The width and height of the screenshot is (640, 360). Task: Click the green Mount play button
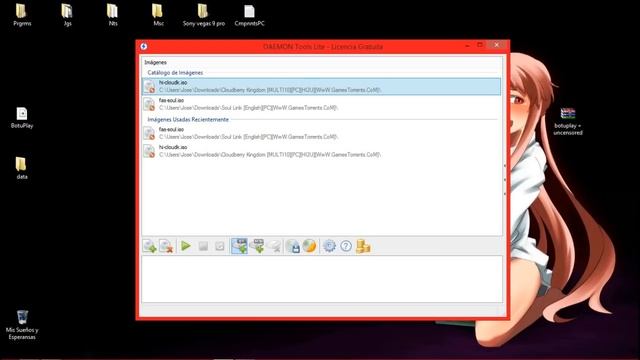(x=186, y=246)
